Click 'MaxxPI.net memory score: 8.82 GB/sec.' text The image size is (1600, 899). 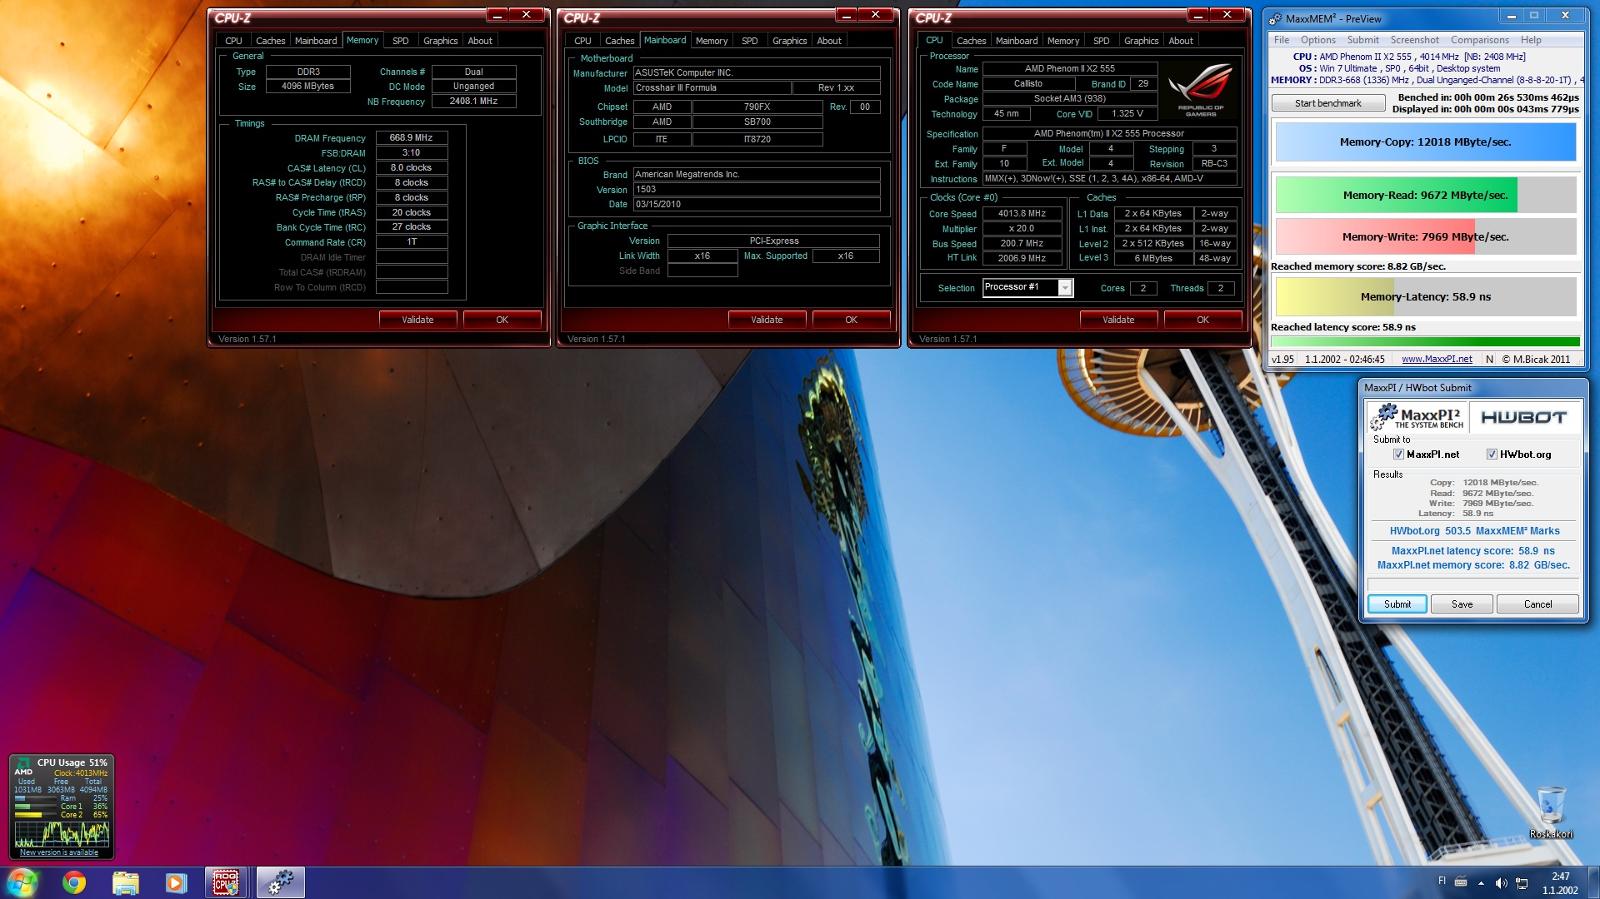[1473, 565]
